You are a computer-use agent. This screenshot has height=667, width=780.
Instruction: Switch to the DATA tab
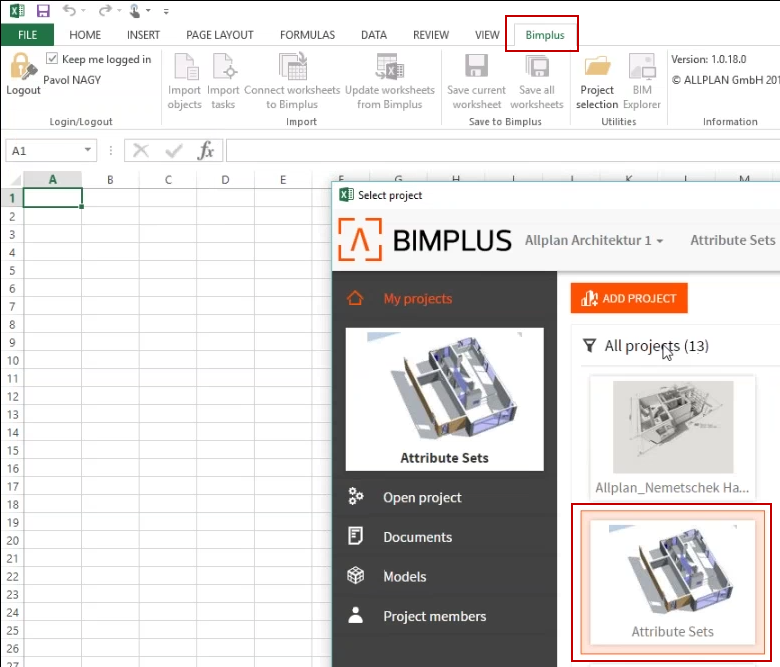click(x=374, y=35)
